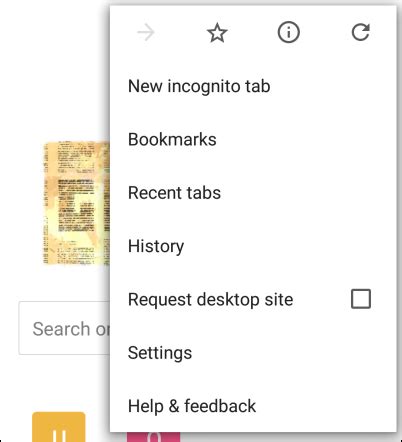Bookmark this page with the star icon
This screenshot has height=442, width=402.
tap(217, 33)
